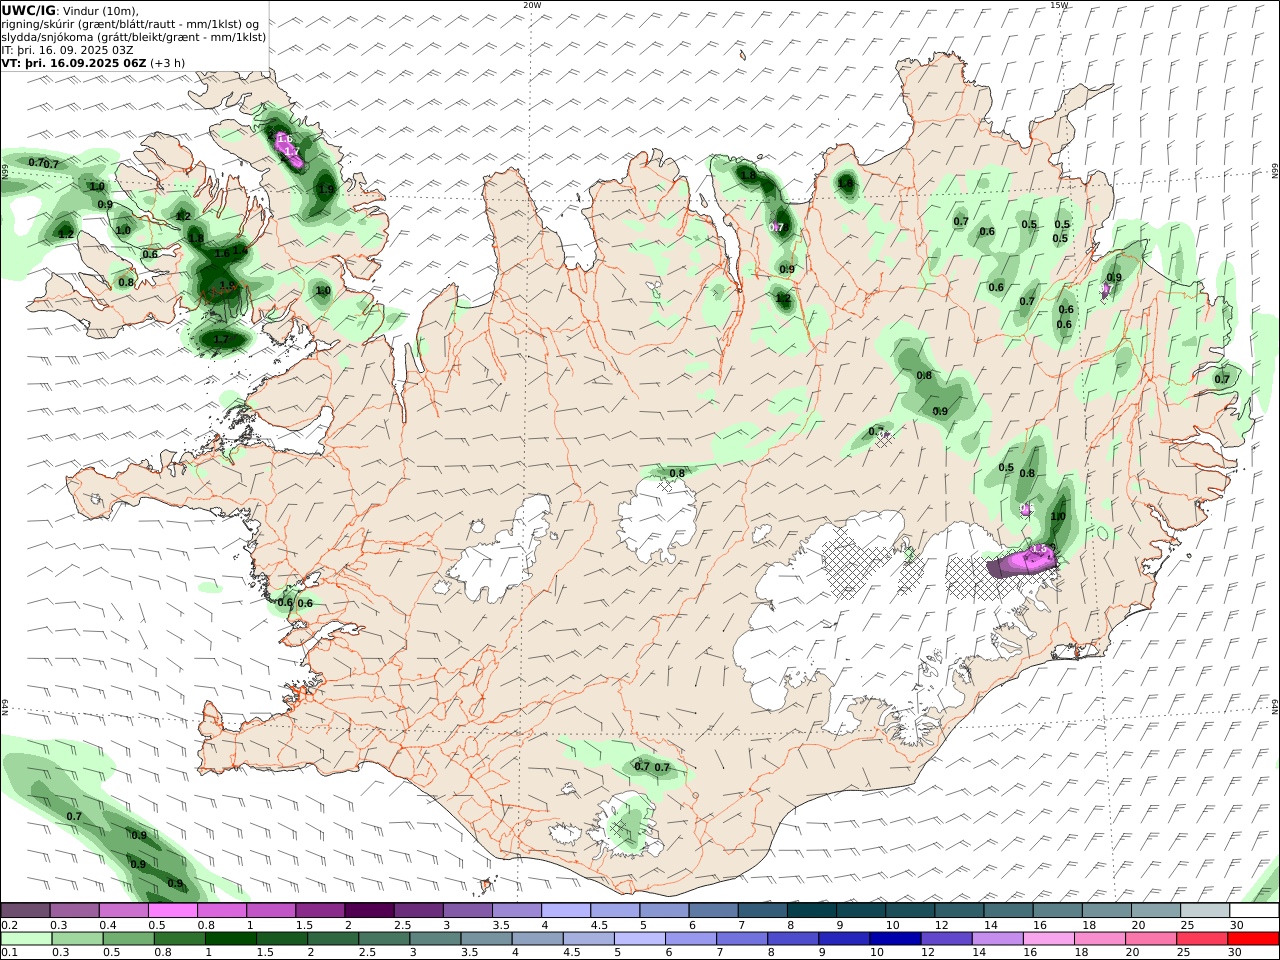Click deep blue bottom-row swatch between 10 and 12
The height and width of the screenshot is (960, 1280).
pos(894,939)
